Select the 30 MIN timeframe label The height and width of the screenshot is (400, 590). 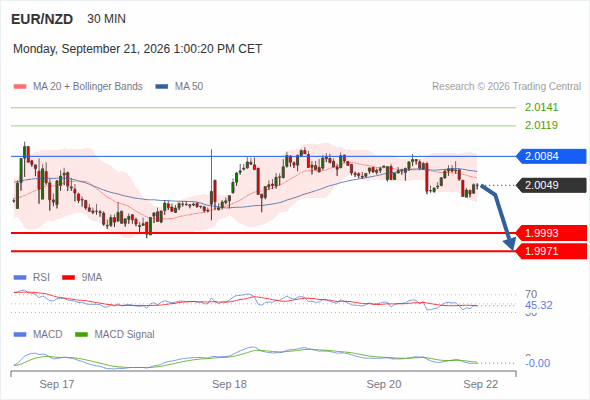(106, 19)
